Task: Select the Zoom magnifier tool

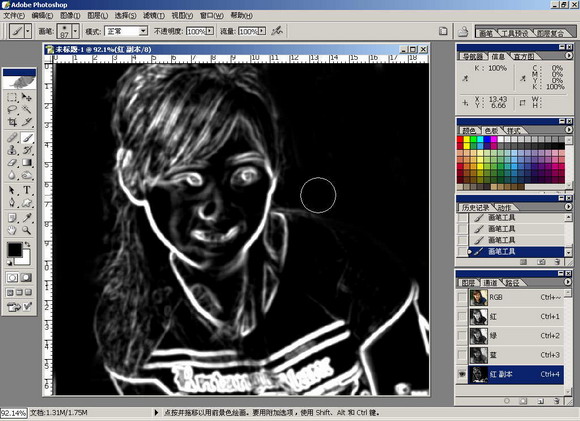Action: [x=27, y=230]
